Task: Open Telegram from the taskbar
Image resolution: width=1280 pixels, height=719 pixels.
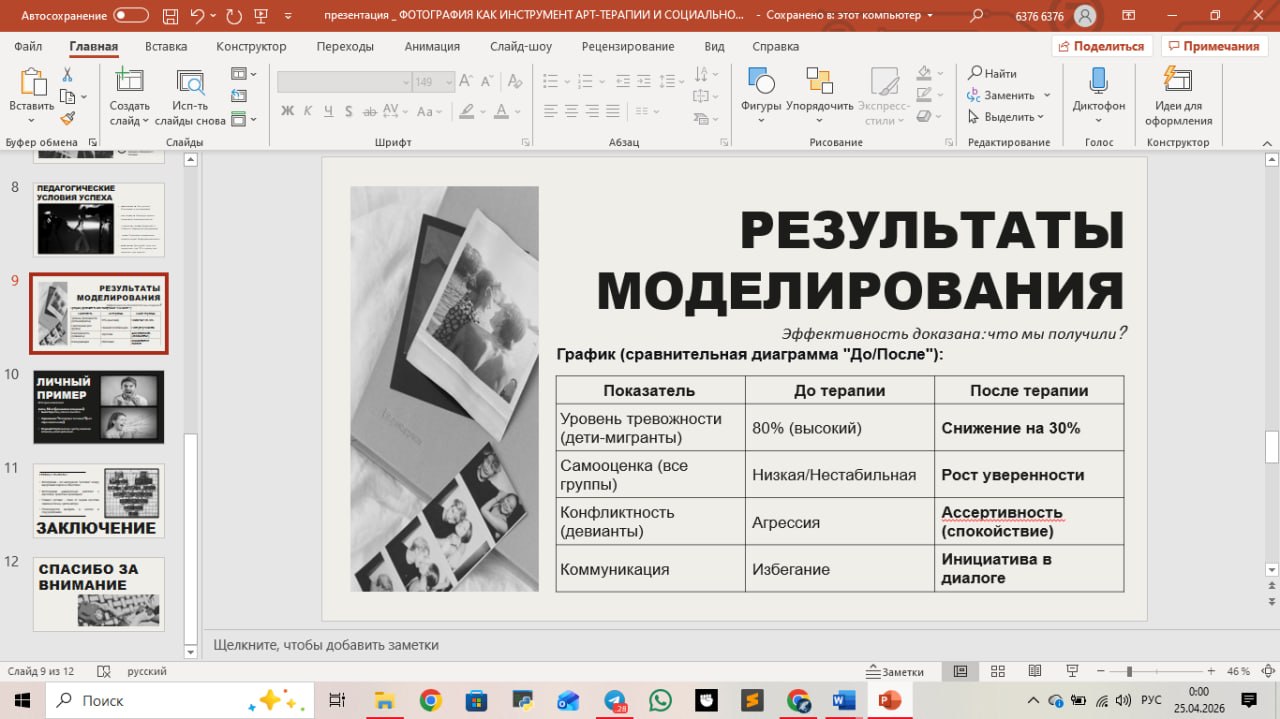Action: [x=615, y=700]
